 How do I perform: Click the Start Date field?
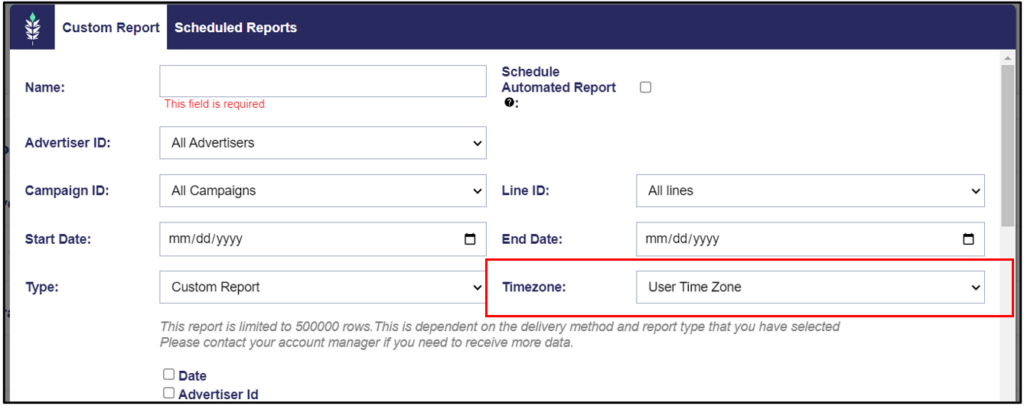(x=323, y=239)
